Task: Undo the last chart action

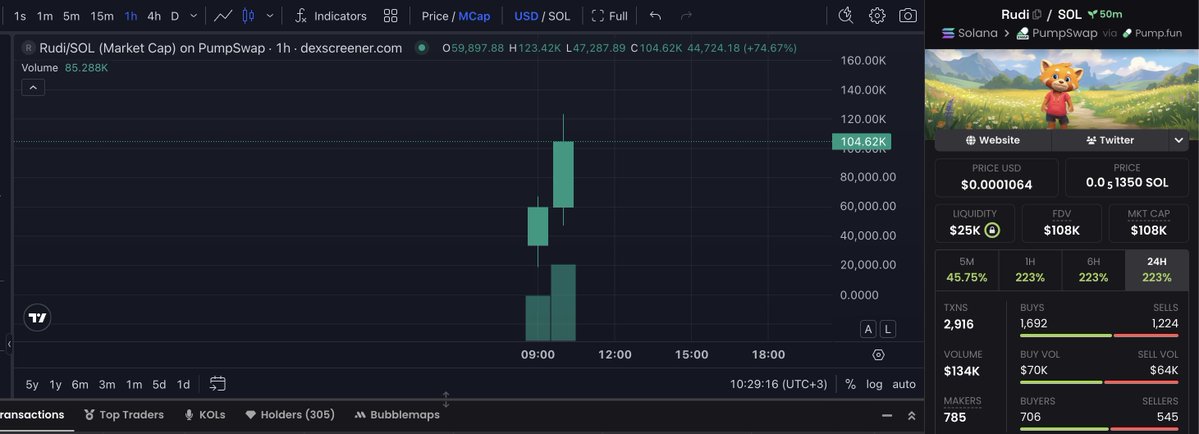Action: [x=655, y=16]
